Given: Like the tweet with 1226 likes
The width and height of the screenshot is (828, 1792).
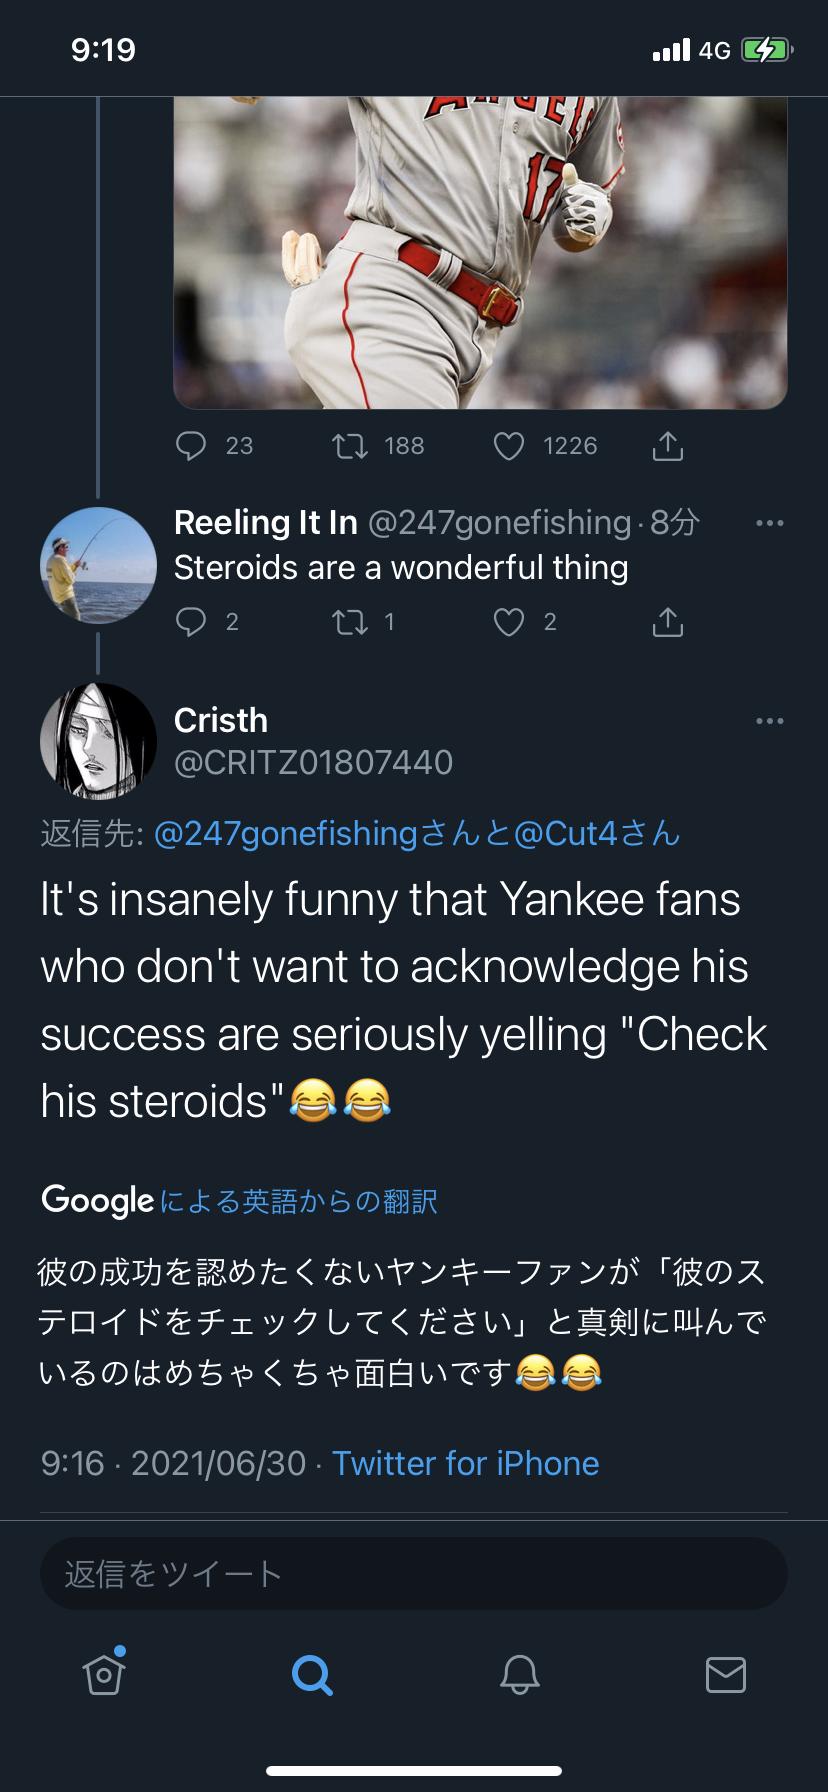Looking at the screenshot, I should [509, 445].
